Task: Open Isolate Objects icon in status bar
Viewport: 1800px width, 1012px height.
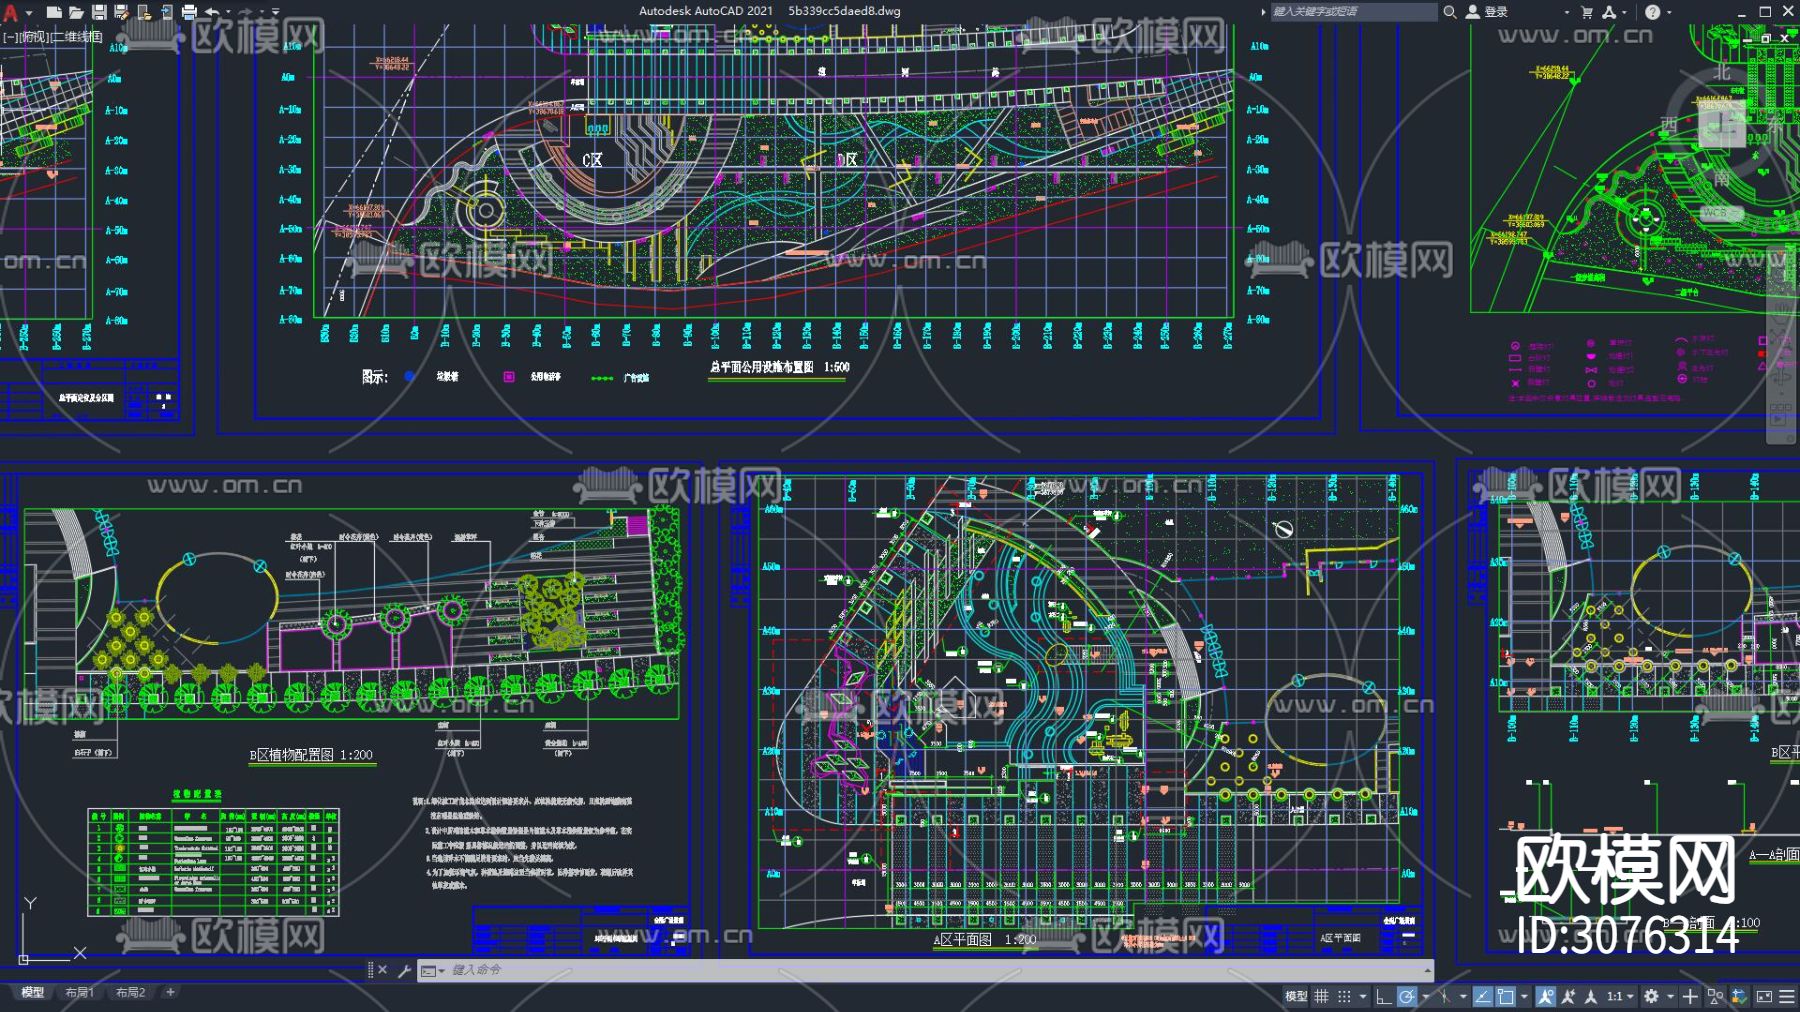Action: coord(1715,996)
